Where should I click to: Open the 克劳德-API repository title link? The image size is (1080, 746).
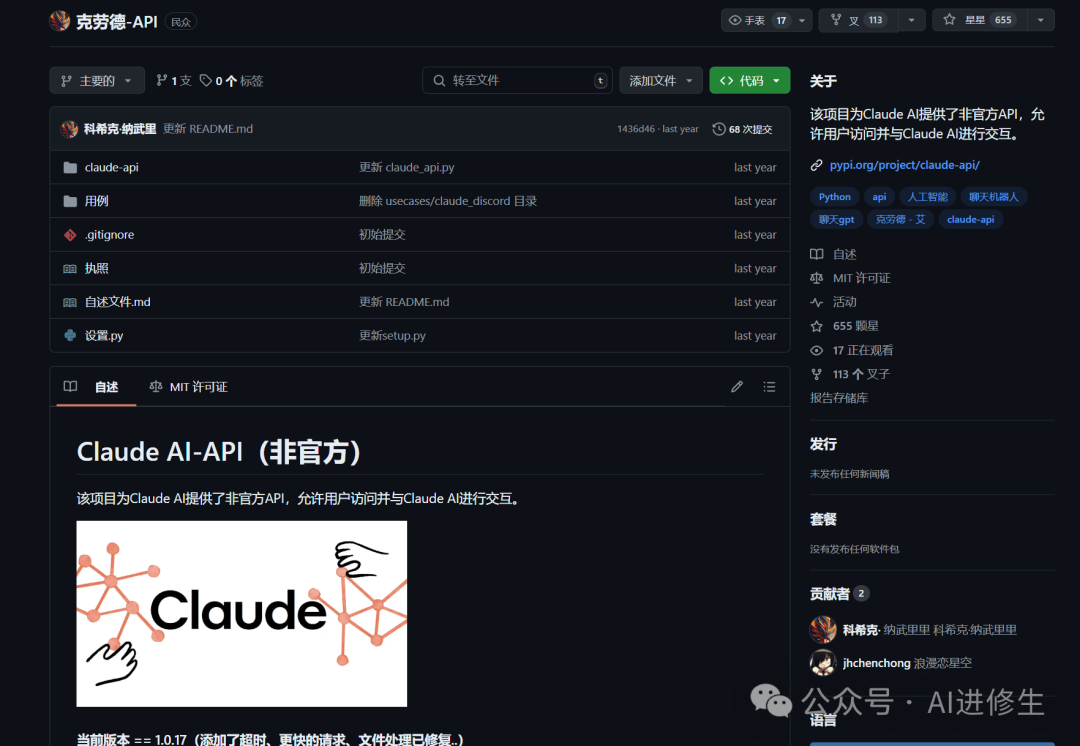click(x=116, y=22)
